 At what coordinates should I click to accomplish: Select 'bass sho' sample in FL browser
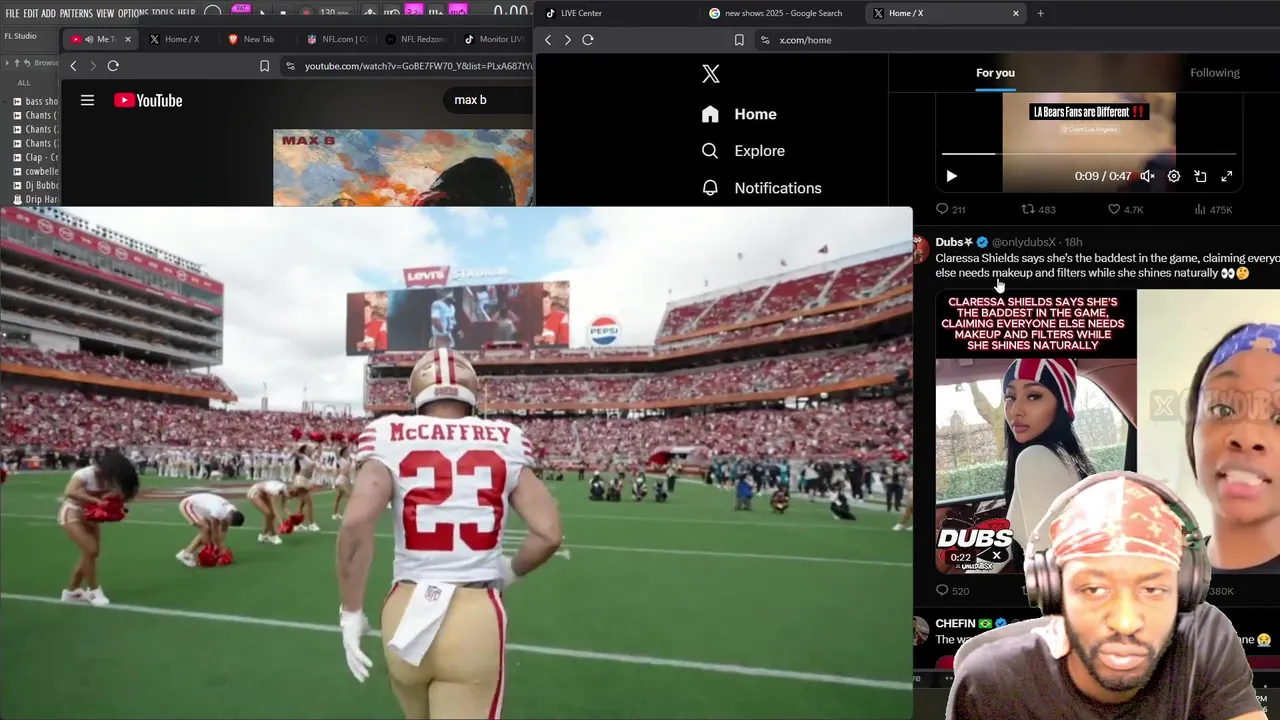[x=34, y=101]
